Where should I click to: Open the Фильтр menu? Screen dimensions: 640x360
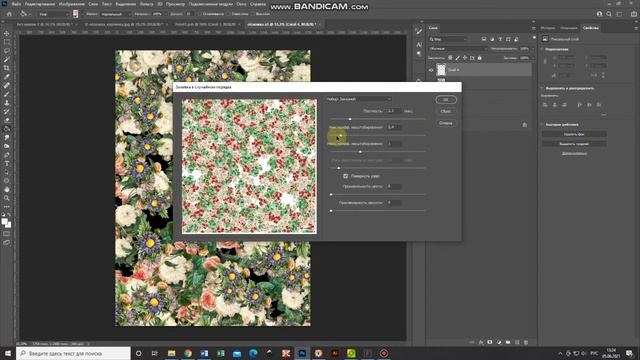[146, 4]
